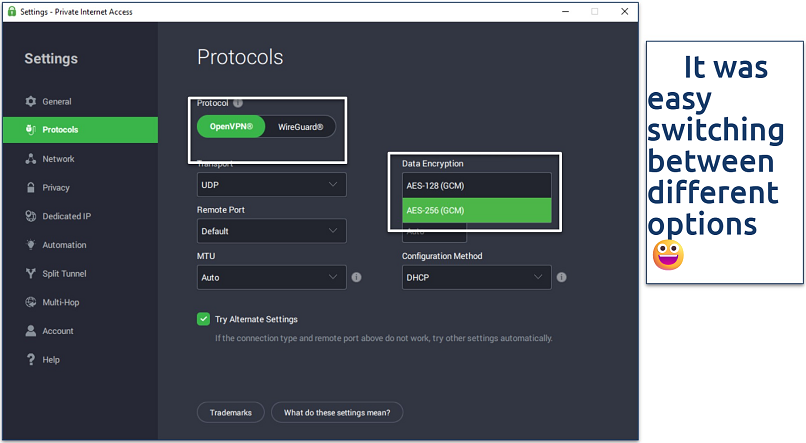Click the Configuration Method label

pos(442,256)
